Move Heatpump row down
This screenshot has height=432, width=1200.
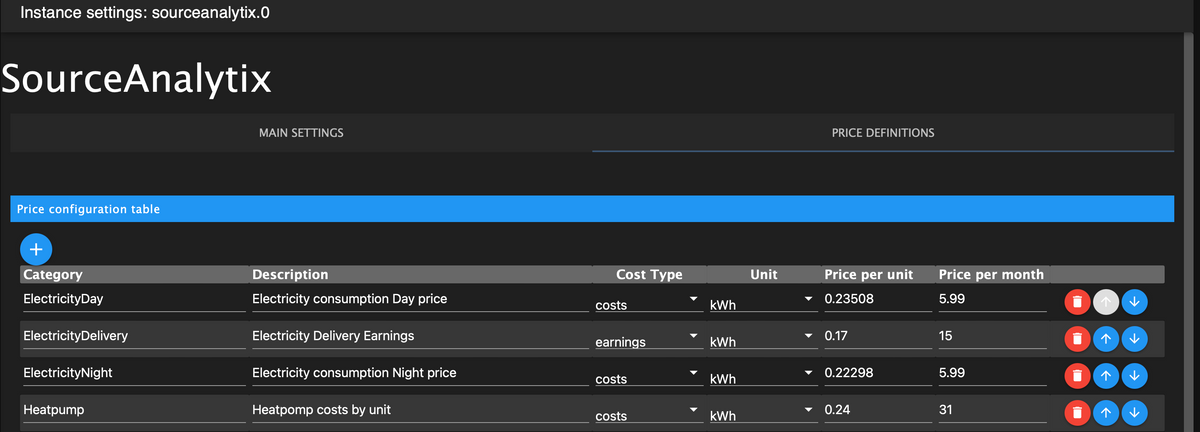[x=1134, y=412]
